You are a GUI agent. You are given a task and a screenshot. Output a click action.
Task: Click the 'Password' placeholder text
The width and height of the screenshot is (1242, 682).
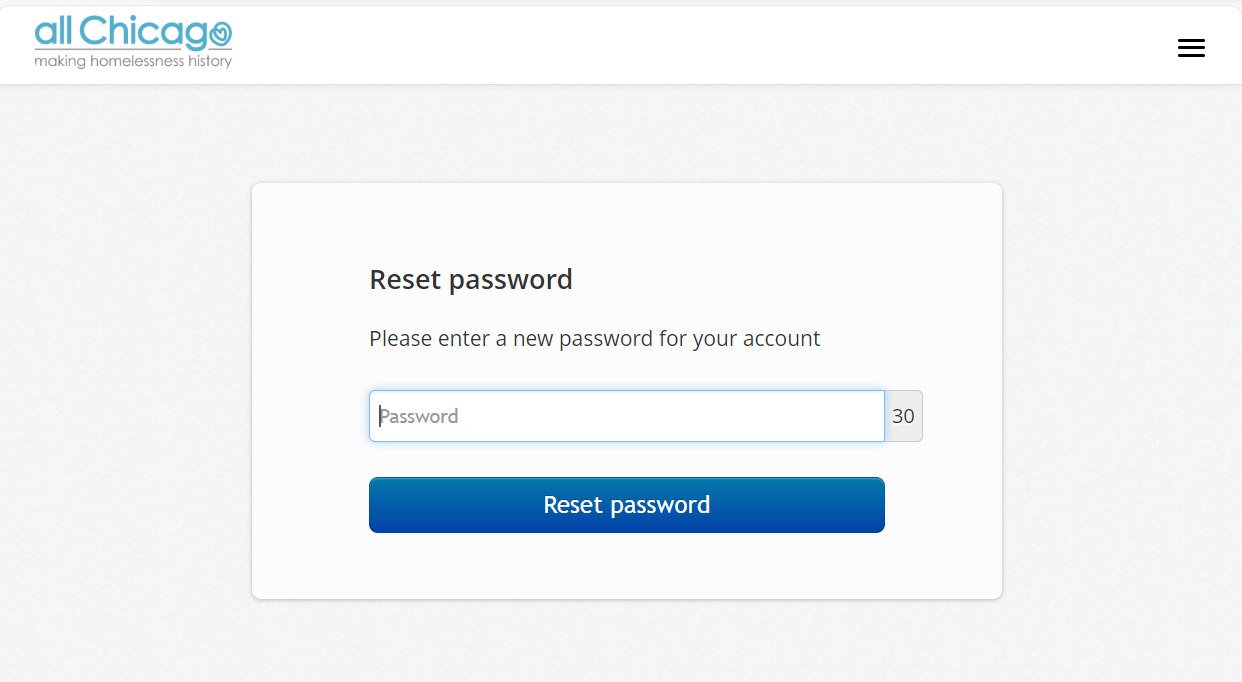tap(418, 416)
